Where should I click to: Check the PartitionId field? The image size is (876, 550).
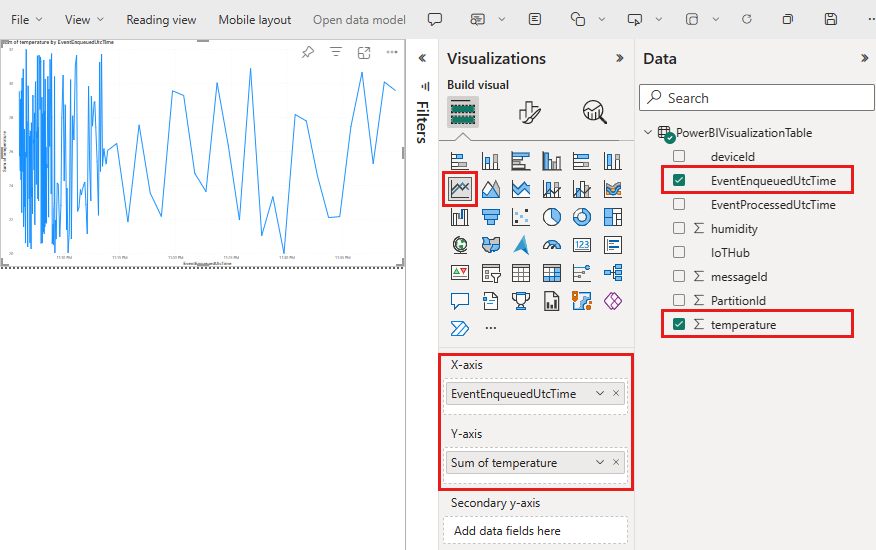tap(679, 300)
